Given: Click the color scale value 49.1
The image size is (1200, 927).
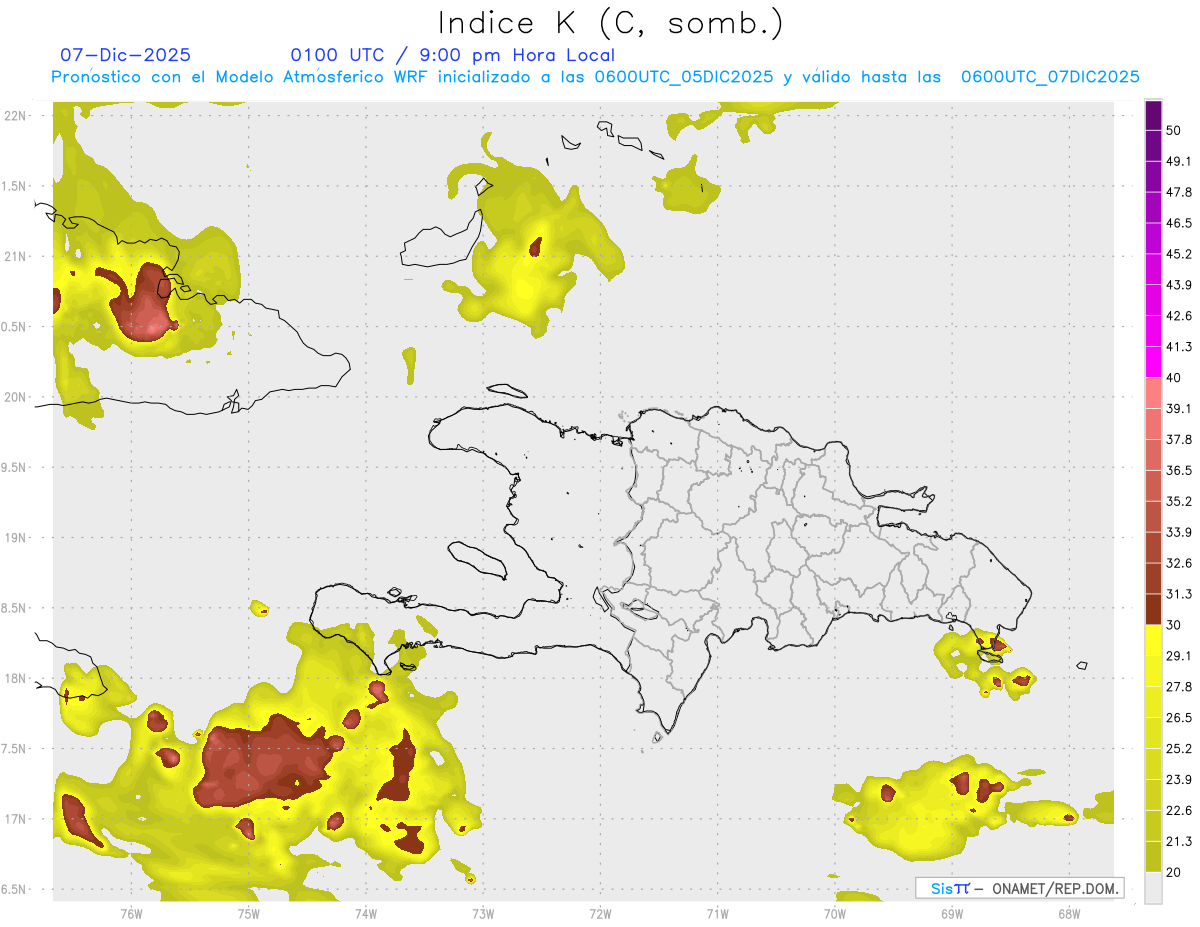Looking at the screenshot, I should 1179,161.
